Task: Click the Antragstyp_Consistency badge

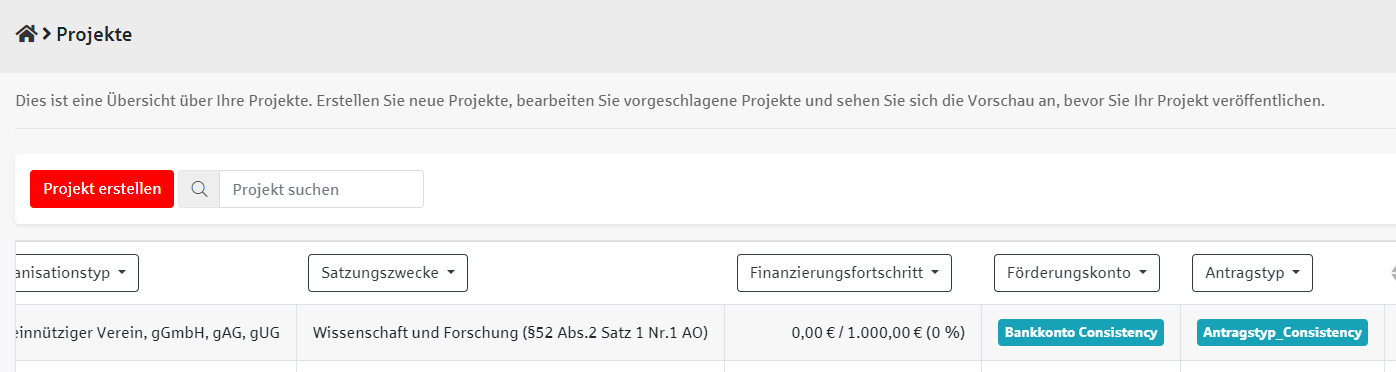Action: (x=1282, y=333)
